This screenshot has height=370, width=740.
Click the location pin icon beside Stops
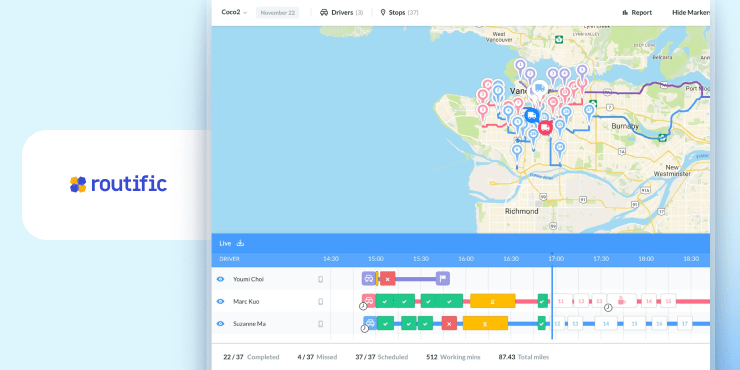[383, 13]
